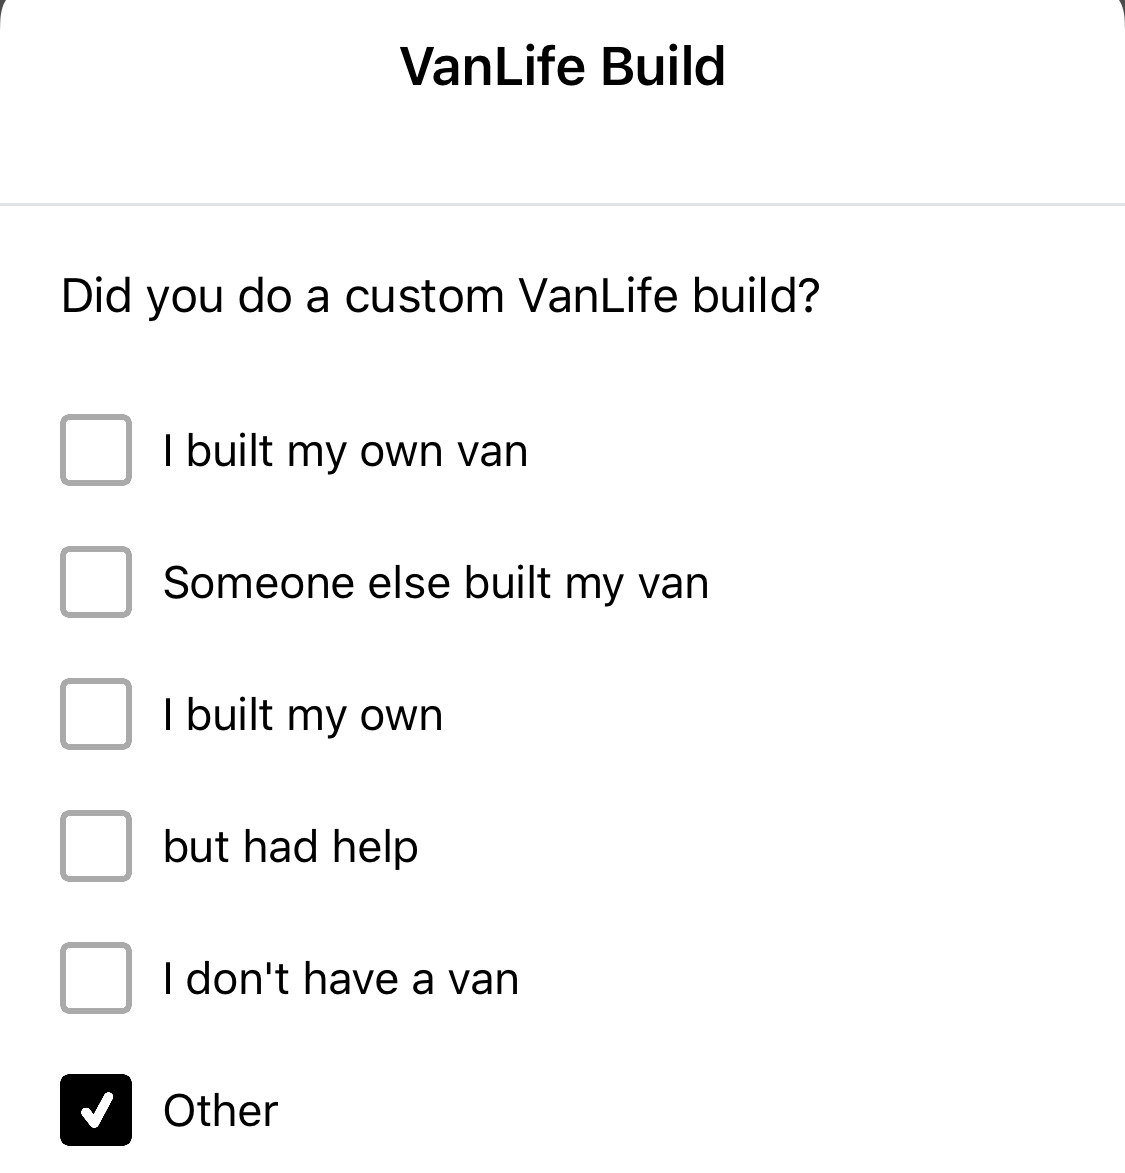The height and width of the screenshot is (1173, 1125).
Task: Click the "Someone else built my van" label
Action: (435, 583)
